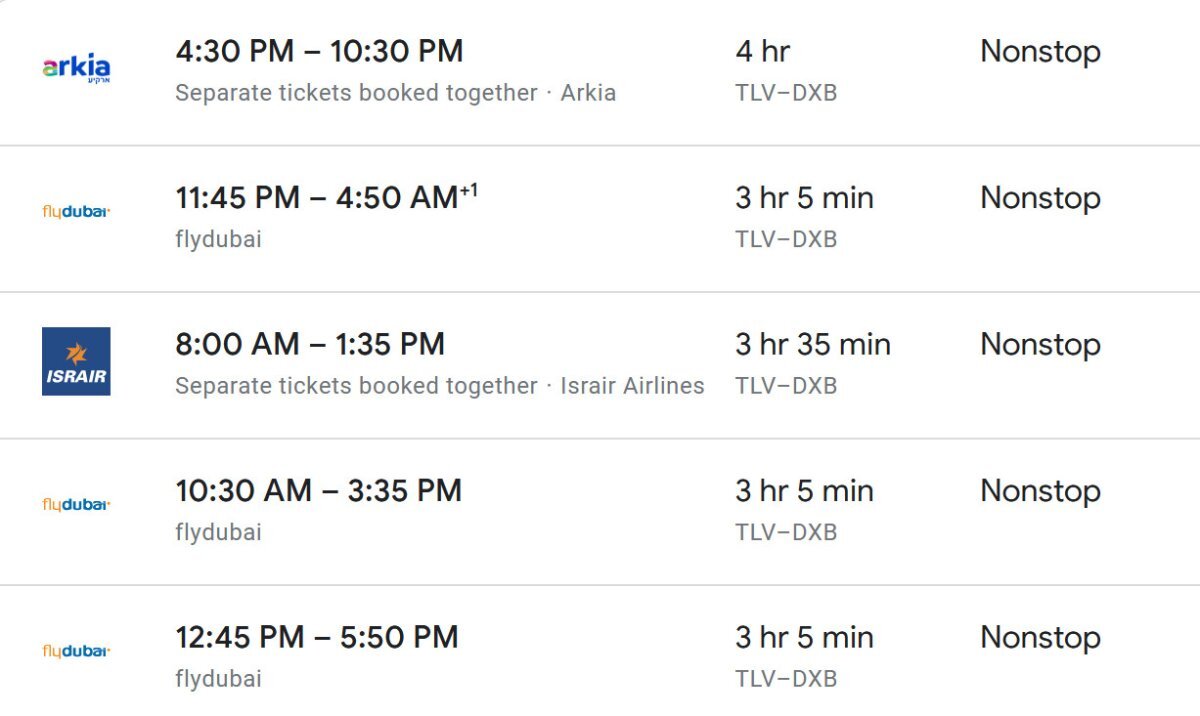Screen dimensions: 1200x716
Task: Select the 4:30 PM – 10:30 PM flight
Action: 600,72
